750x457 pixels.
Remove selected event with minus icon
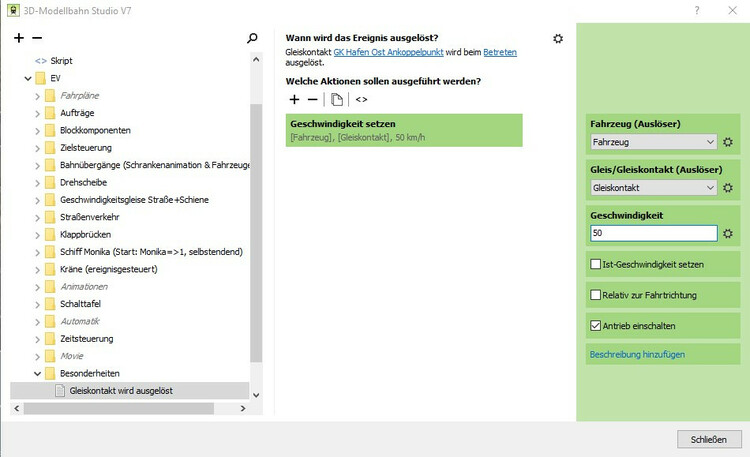tap(37, 38)
